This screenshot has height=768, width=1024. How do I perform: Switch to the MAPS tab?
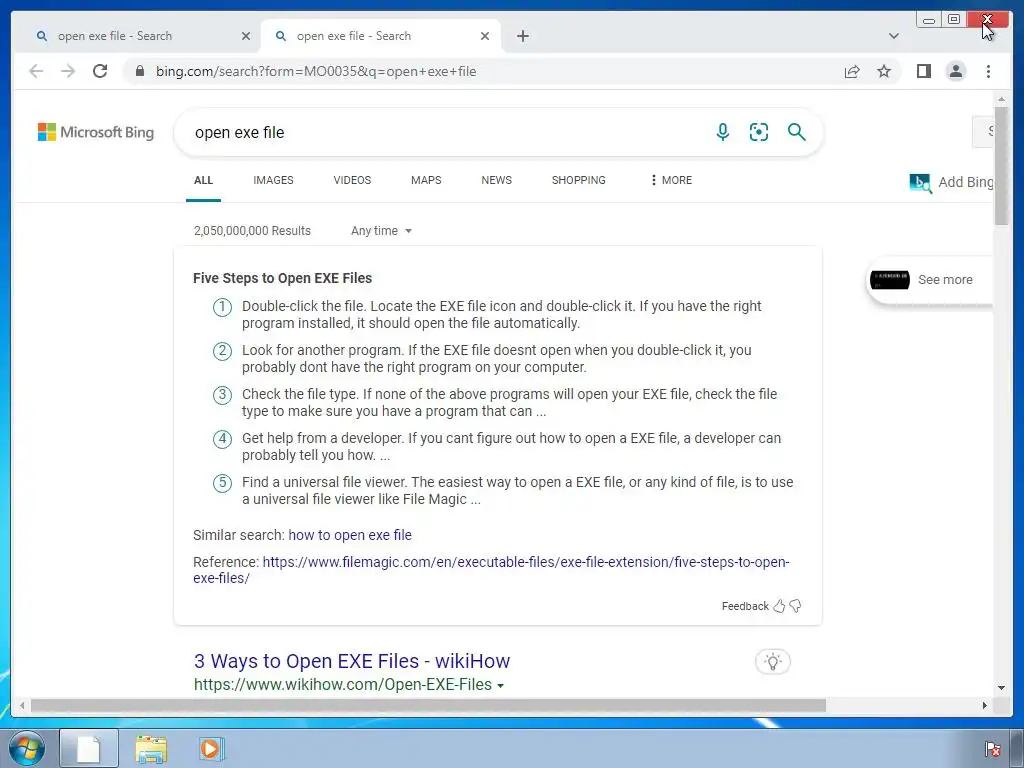coord(426,180)
